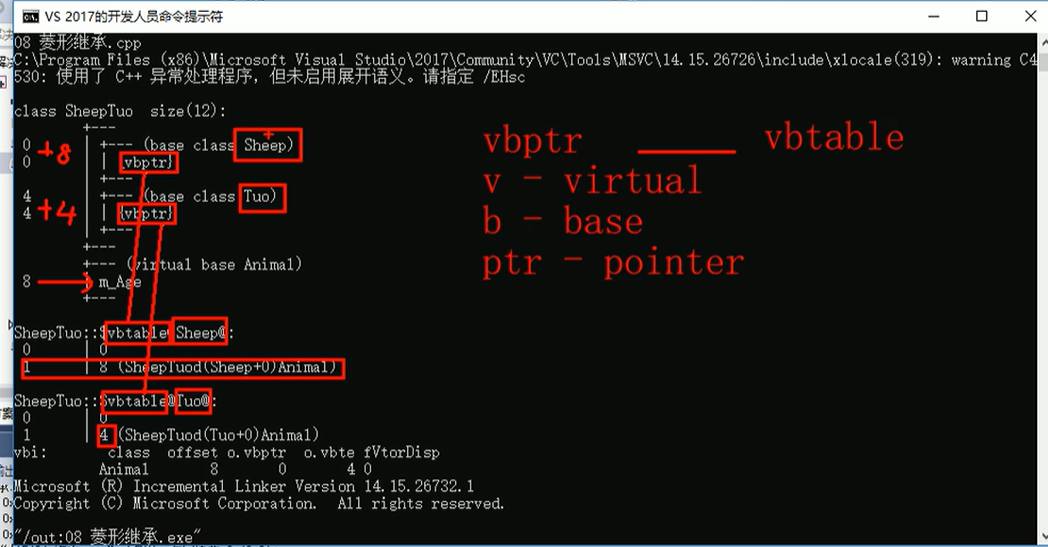1048x547 pixels.
Task: Minimize the developer command prompt window
Action: pos(934,16)
